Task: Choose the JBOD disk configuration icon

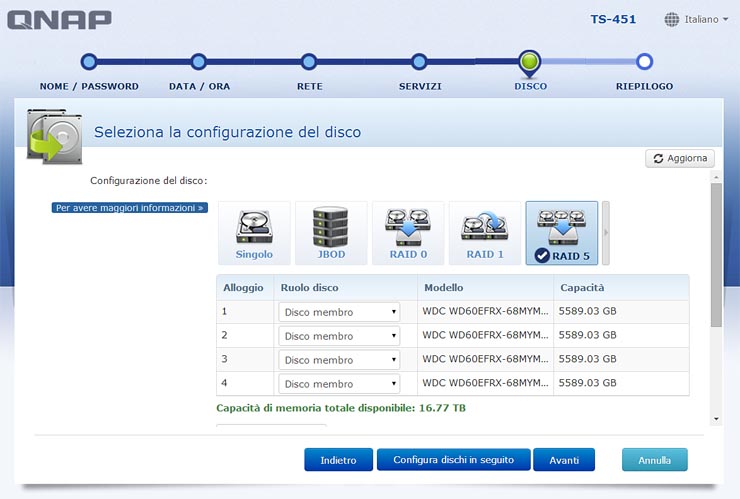Action: [x=331, y=233]
